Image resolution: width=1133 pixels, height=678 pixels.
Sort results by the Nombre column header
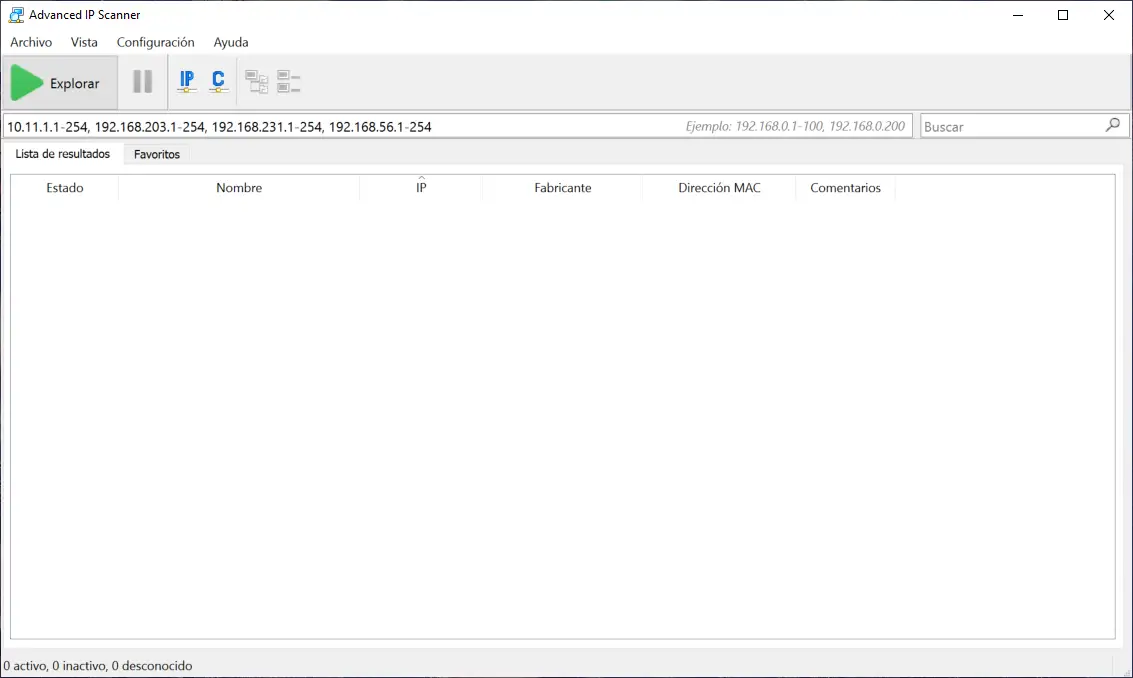pos(239,187)
